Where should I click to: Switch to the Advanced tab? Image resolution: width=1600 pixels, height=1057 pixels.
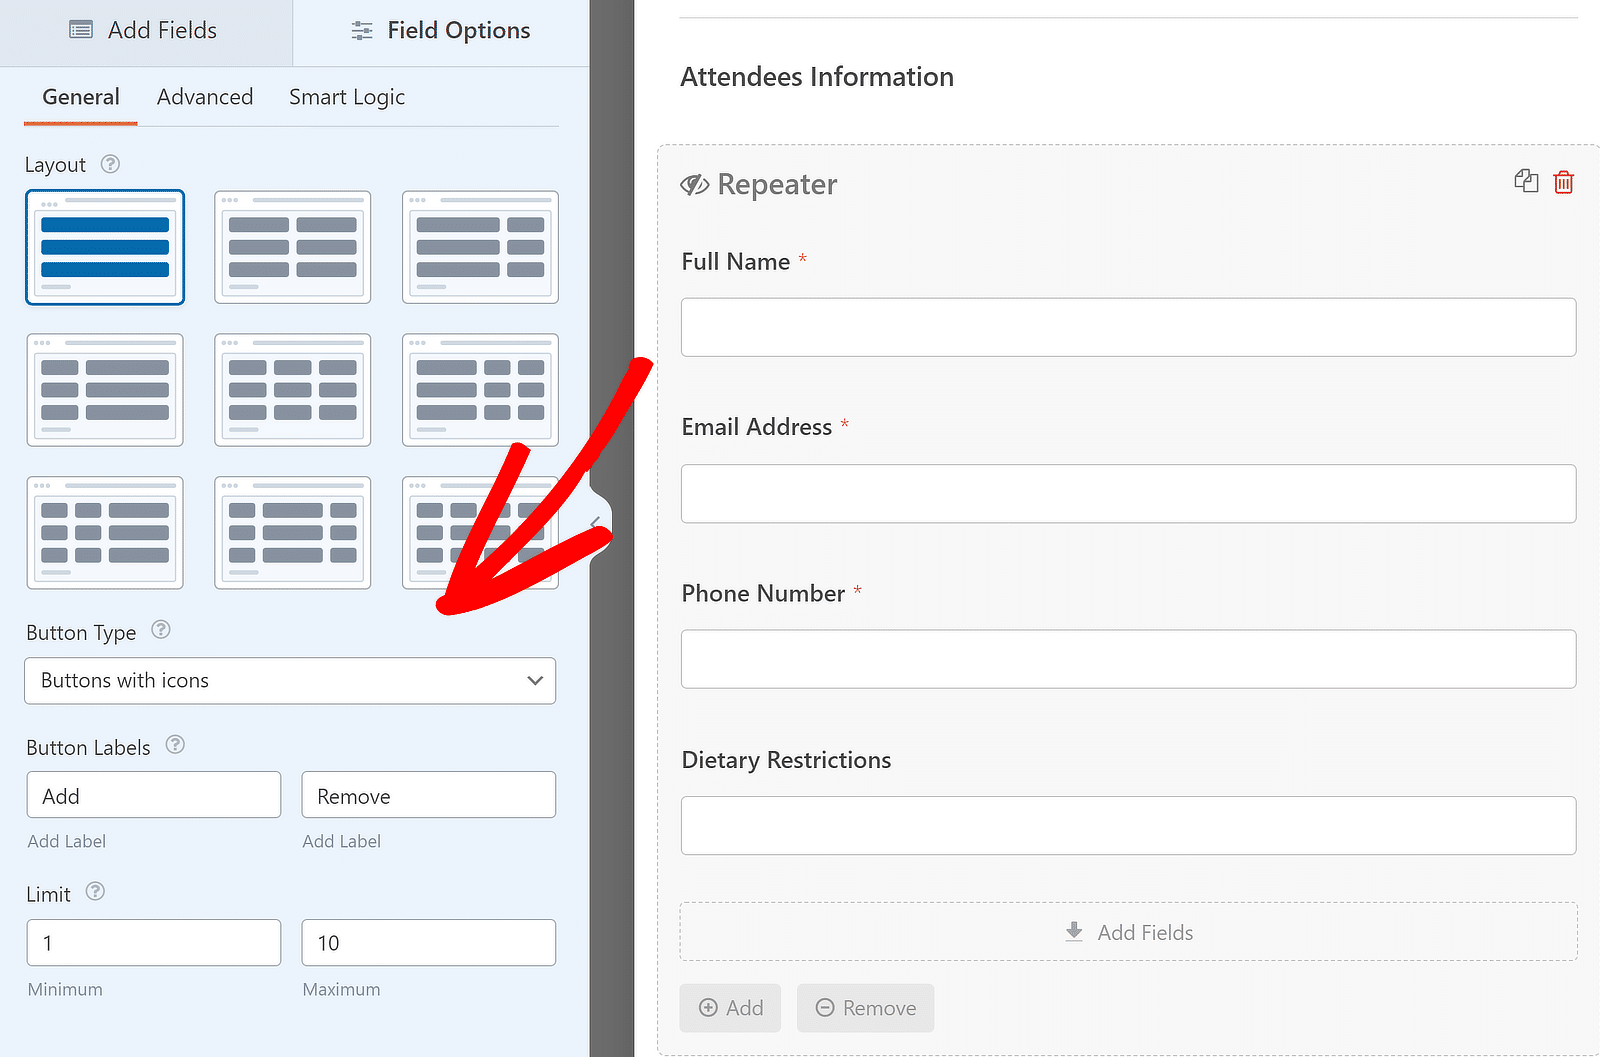(x=204, y=96)
